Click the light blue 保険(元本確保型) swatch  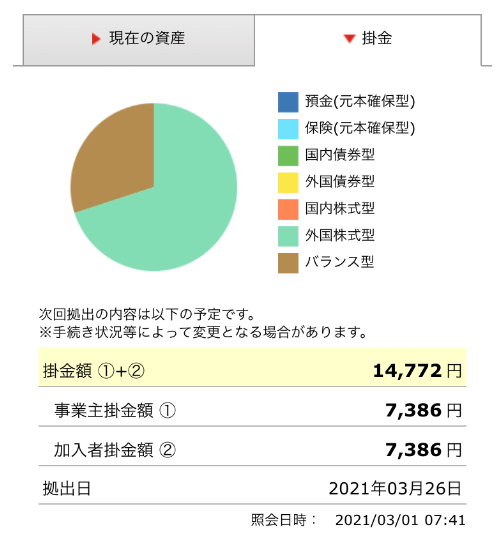[288, 129]
